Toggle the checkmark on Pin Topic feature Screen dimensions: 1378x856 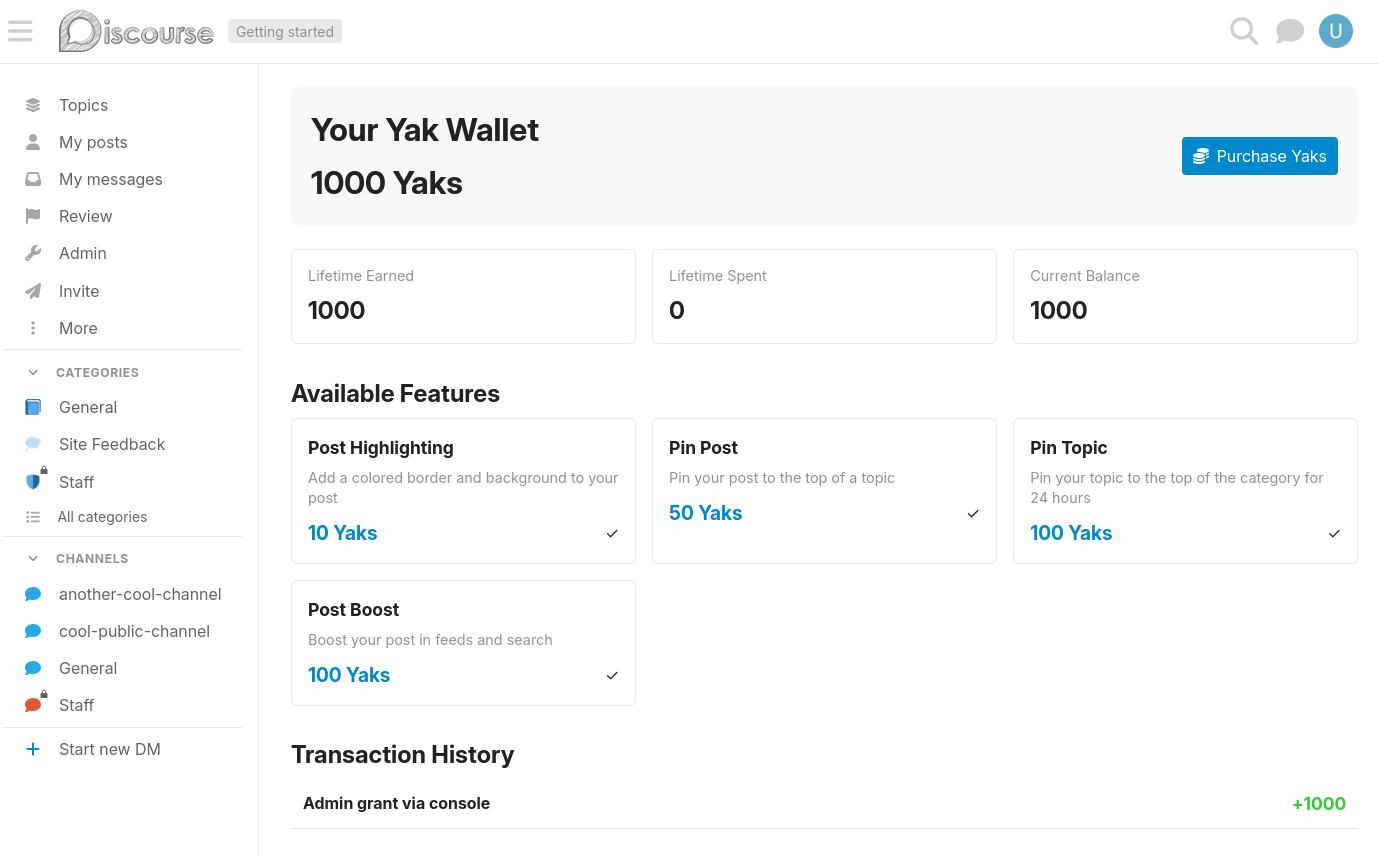pos(1334,534)
